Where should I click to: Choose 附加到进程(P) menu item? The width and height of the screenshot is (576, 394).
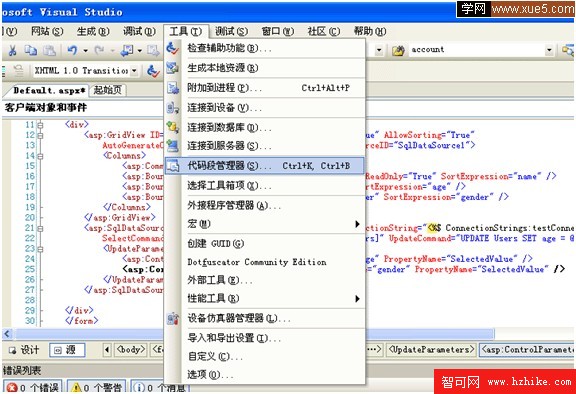tap(264, 88)
